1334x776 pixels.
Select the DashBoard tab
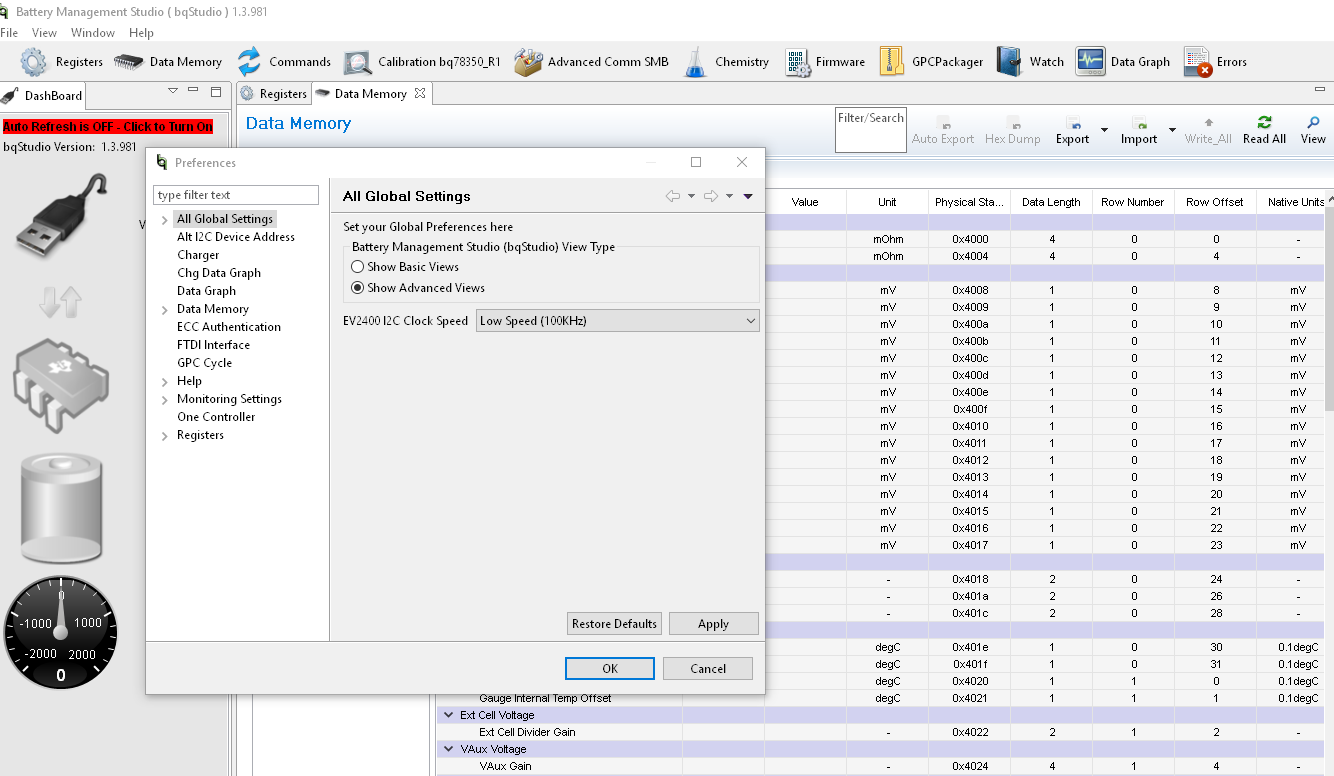[42, 95]
